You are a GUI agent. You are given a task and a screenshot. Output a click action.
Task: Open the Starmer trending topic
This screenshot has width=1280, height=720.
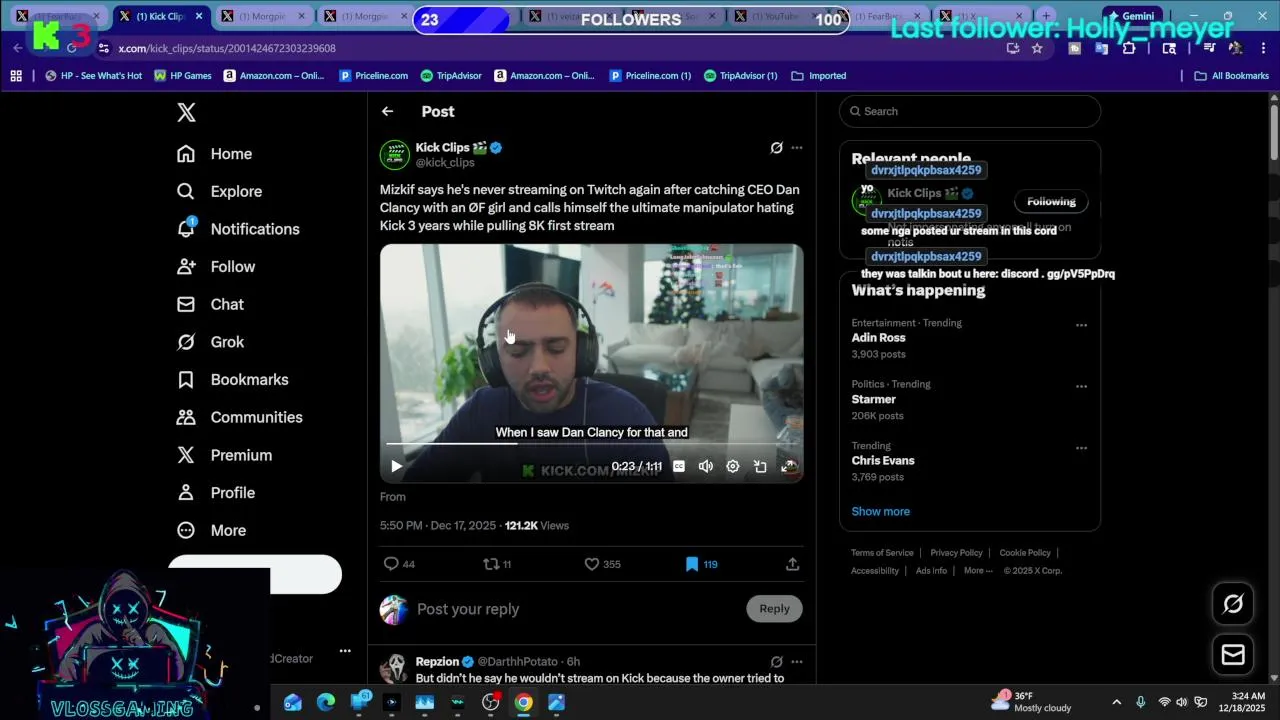click(873, 399)
